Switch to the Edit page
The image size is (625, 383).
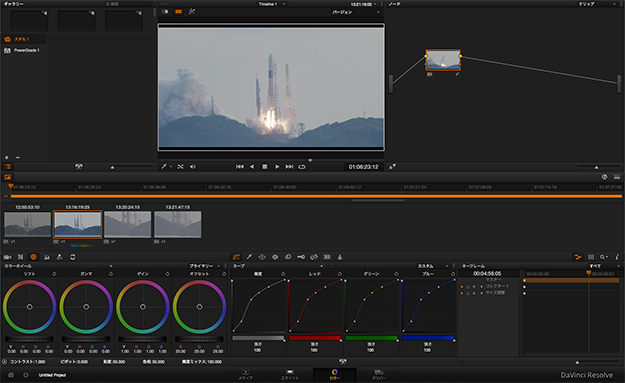click(x=290, y=375)
